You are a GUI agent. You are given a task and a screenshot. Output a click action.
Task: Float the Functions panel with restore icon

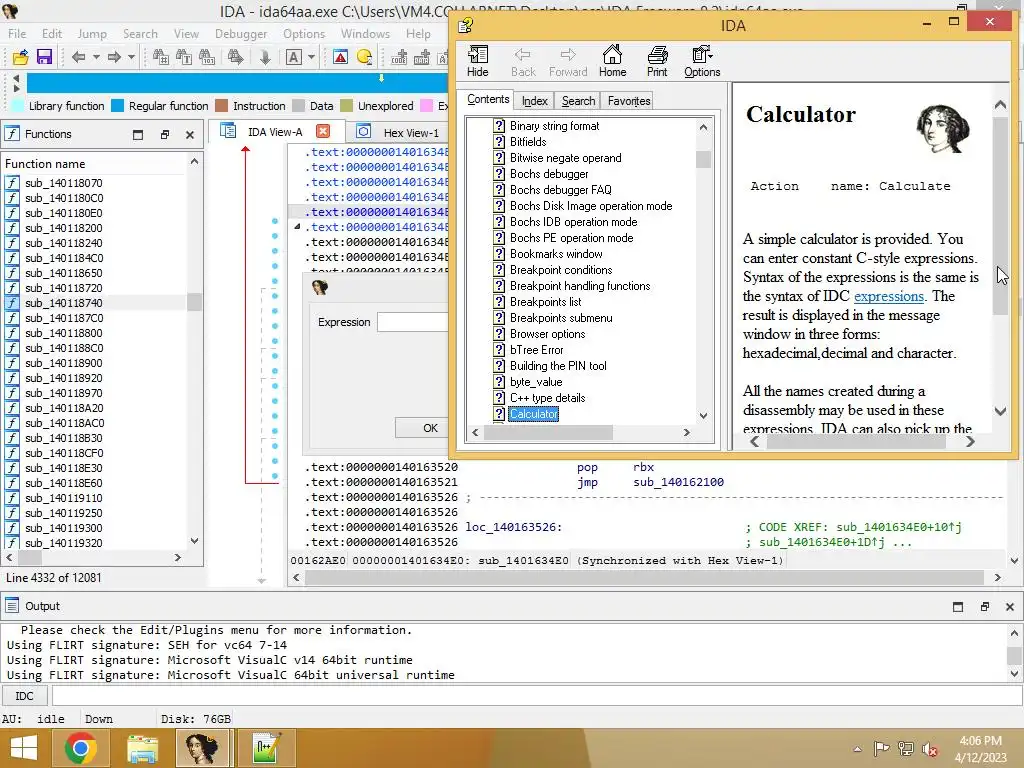(165, 135)
